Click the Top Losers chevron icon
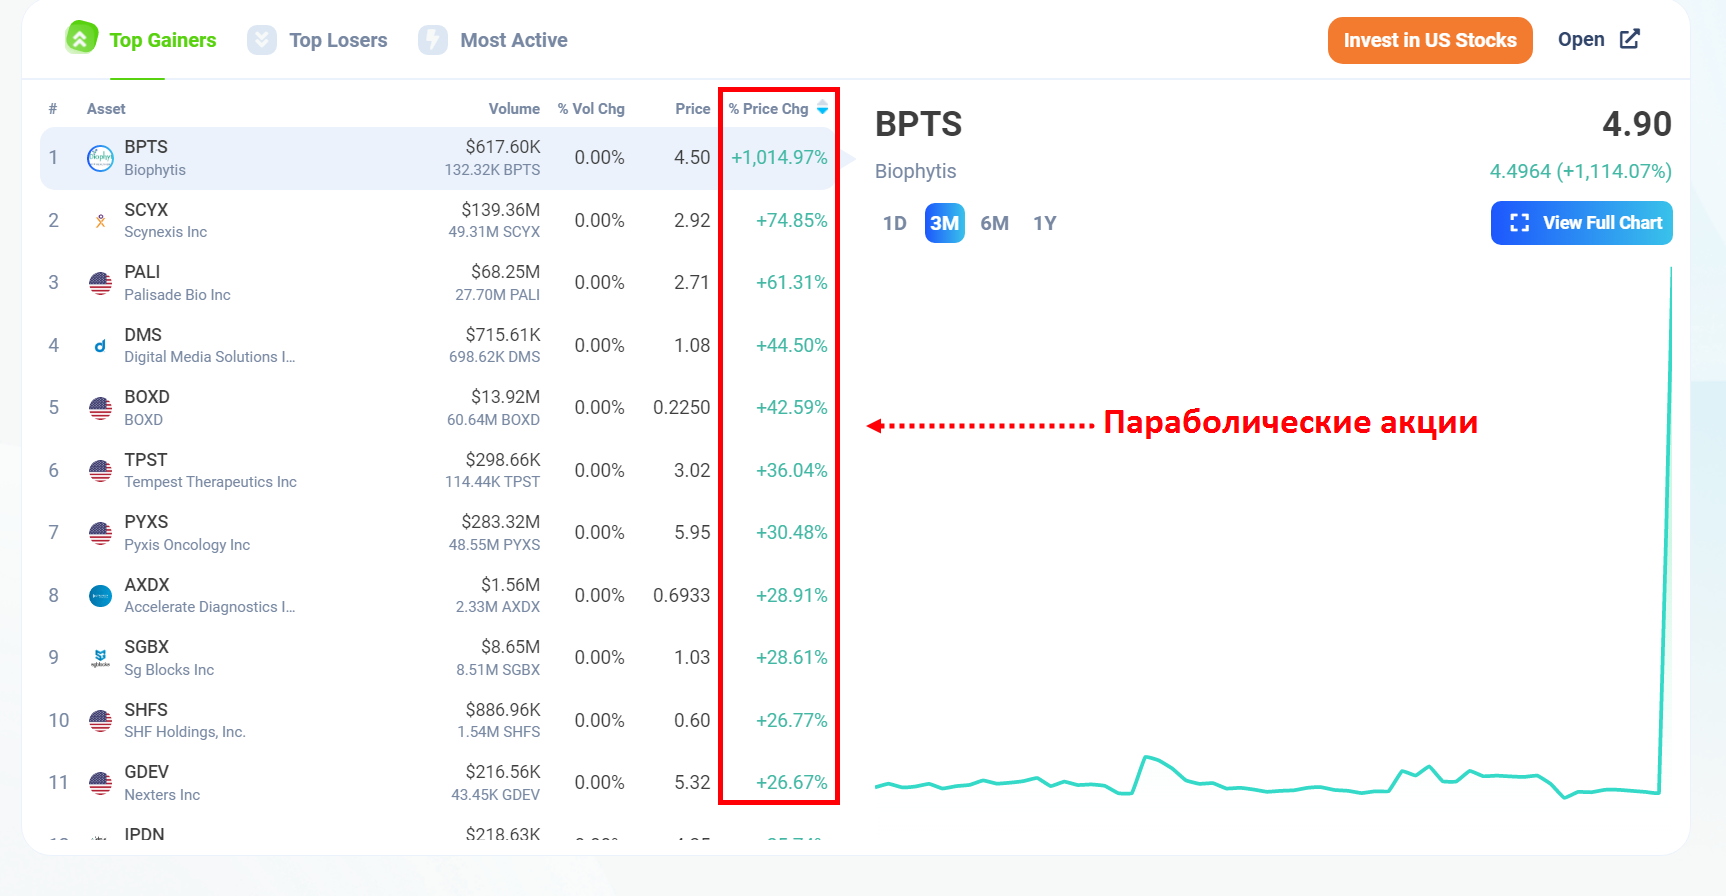Screen dimensions: 1726x896 click(x=262, y=40)
